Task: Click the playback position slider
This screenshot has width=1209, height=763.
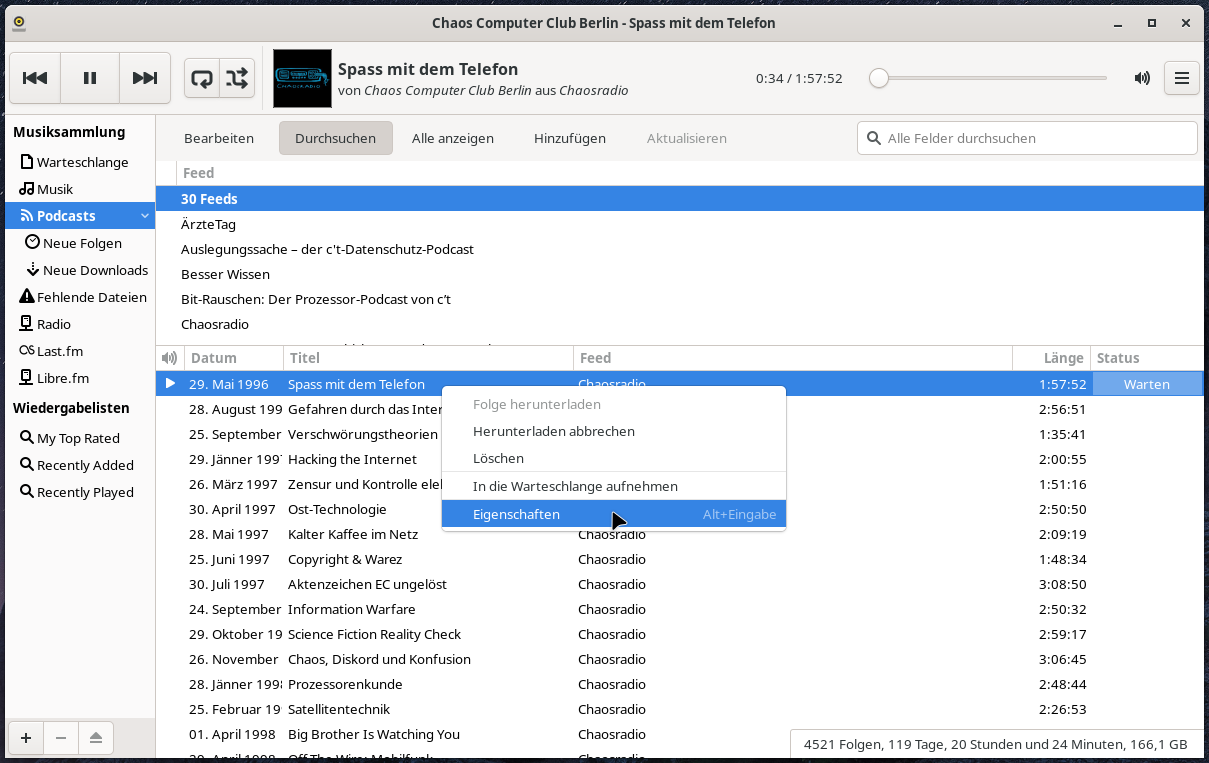Action: (990, 78)
